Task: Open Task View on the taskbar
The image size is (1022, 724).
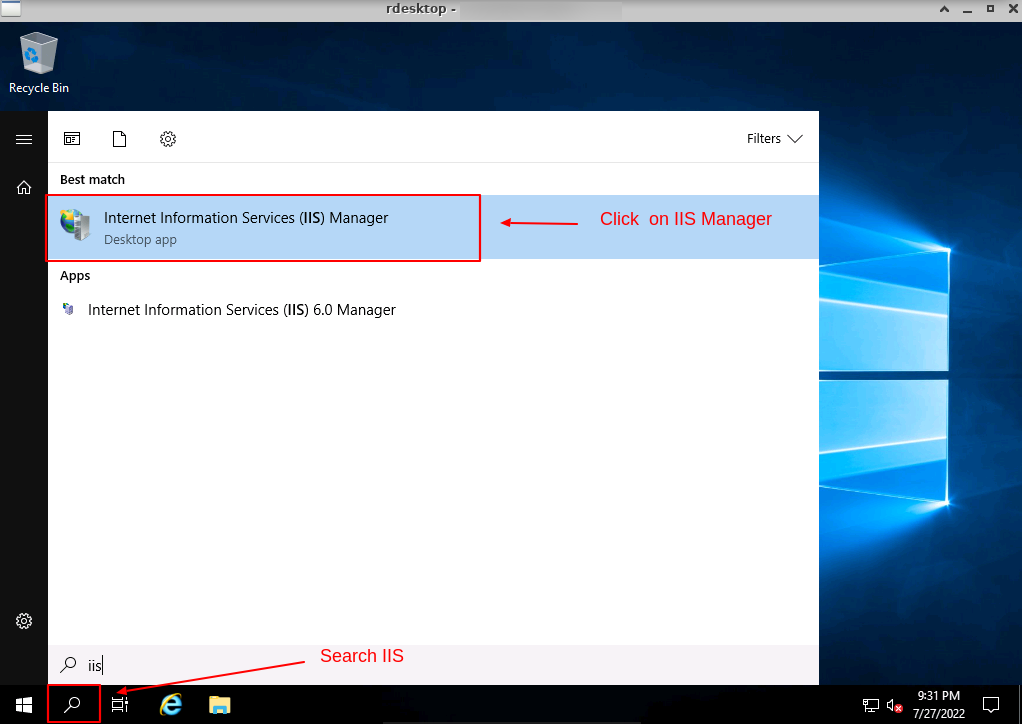Action: [120, 704]
